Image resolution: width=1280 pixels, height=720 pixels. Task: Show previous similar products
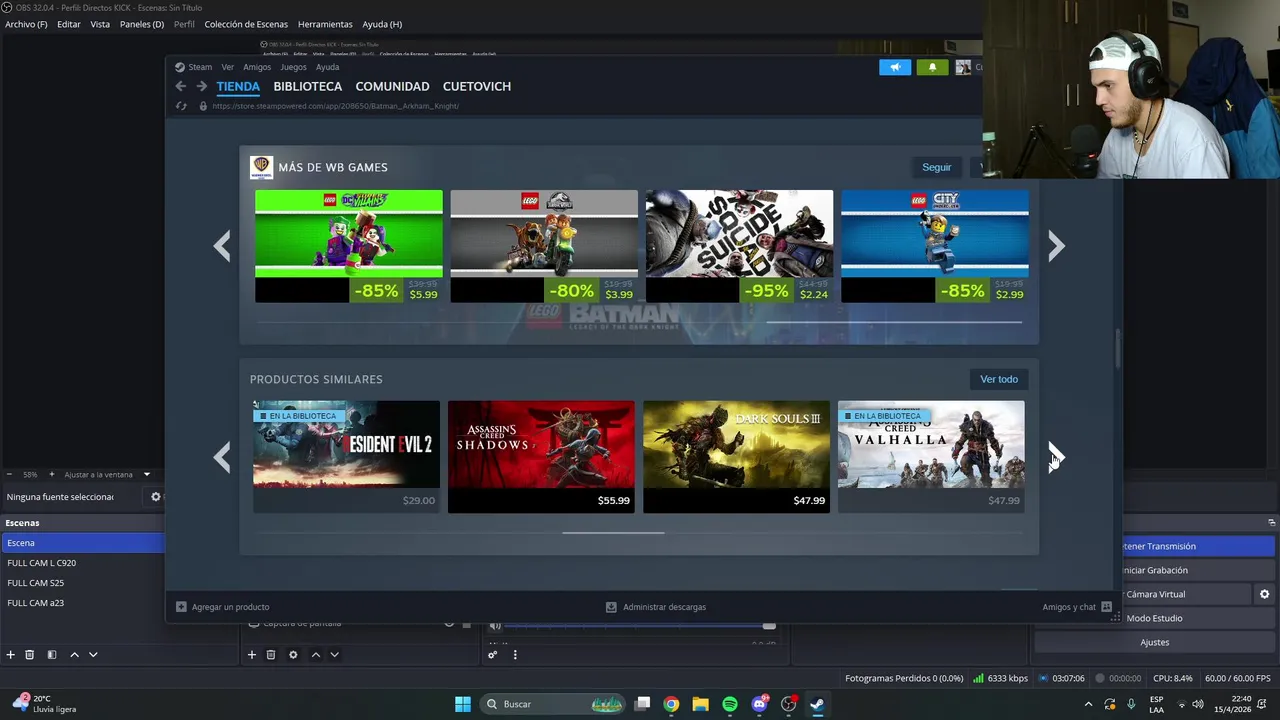[x=222, y=457]
